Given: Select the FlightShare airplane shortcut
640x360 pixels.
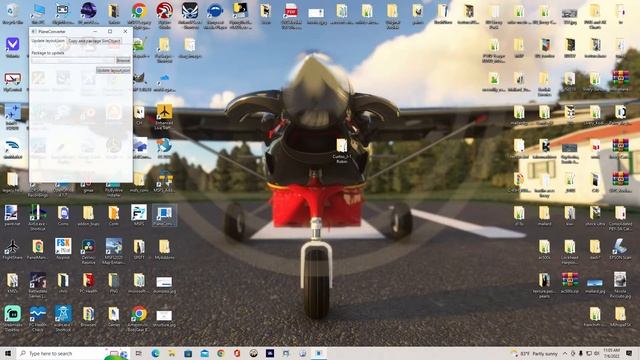Looking at the screenshot, I should (x=12, y=249).
